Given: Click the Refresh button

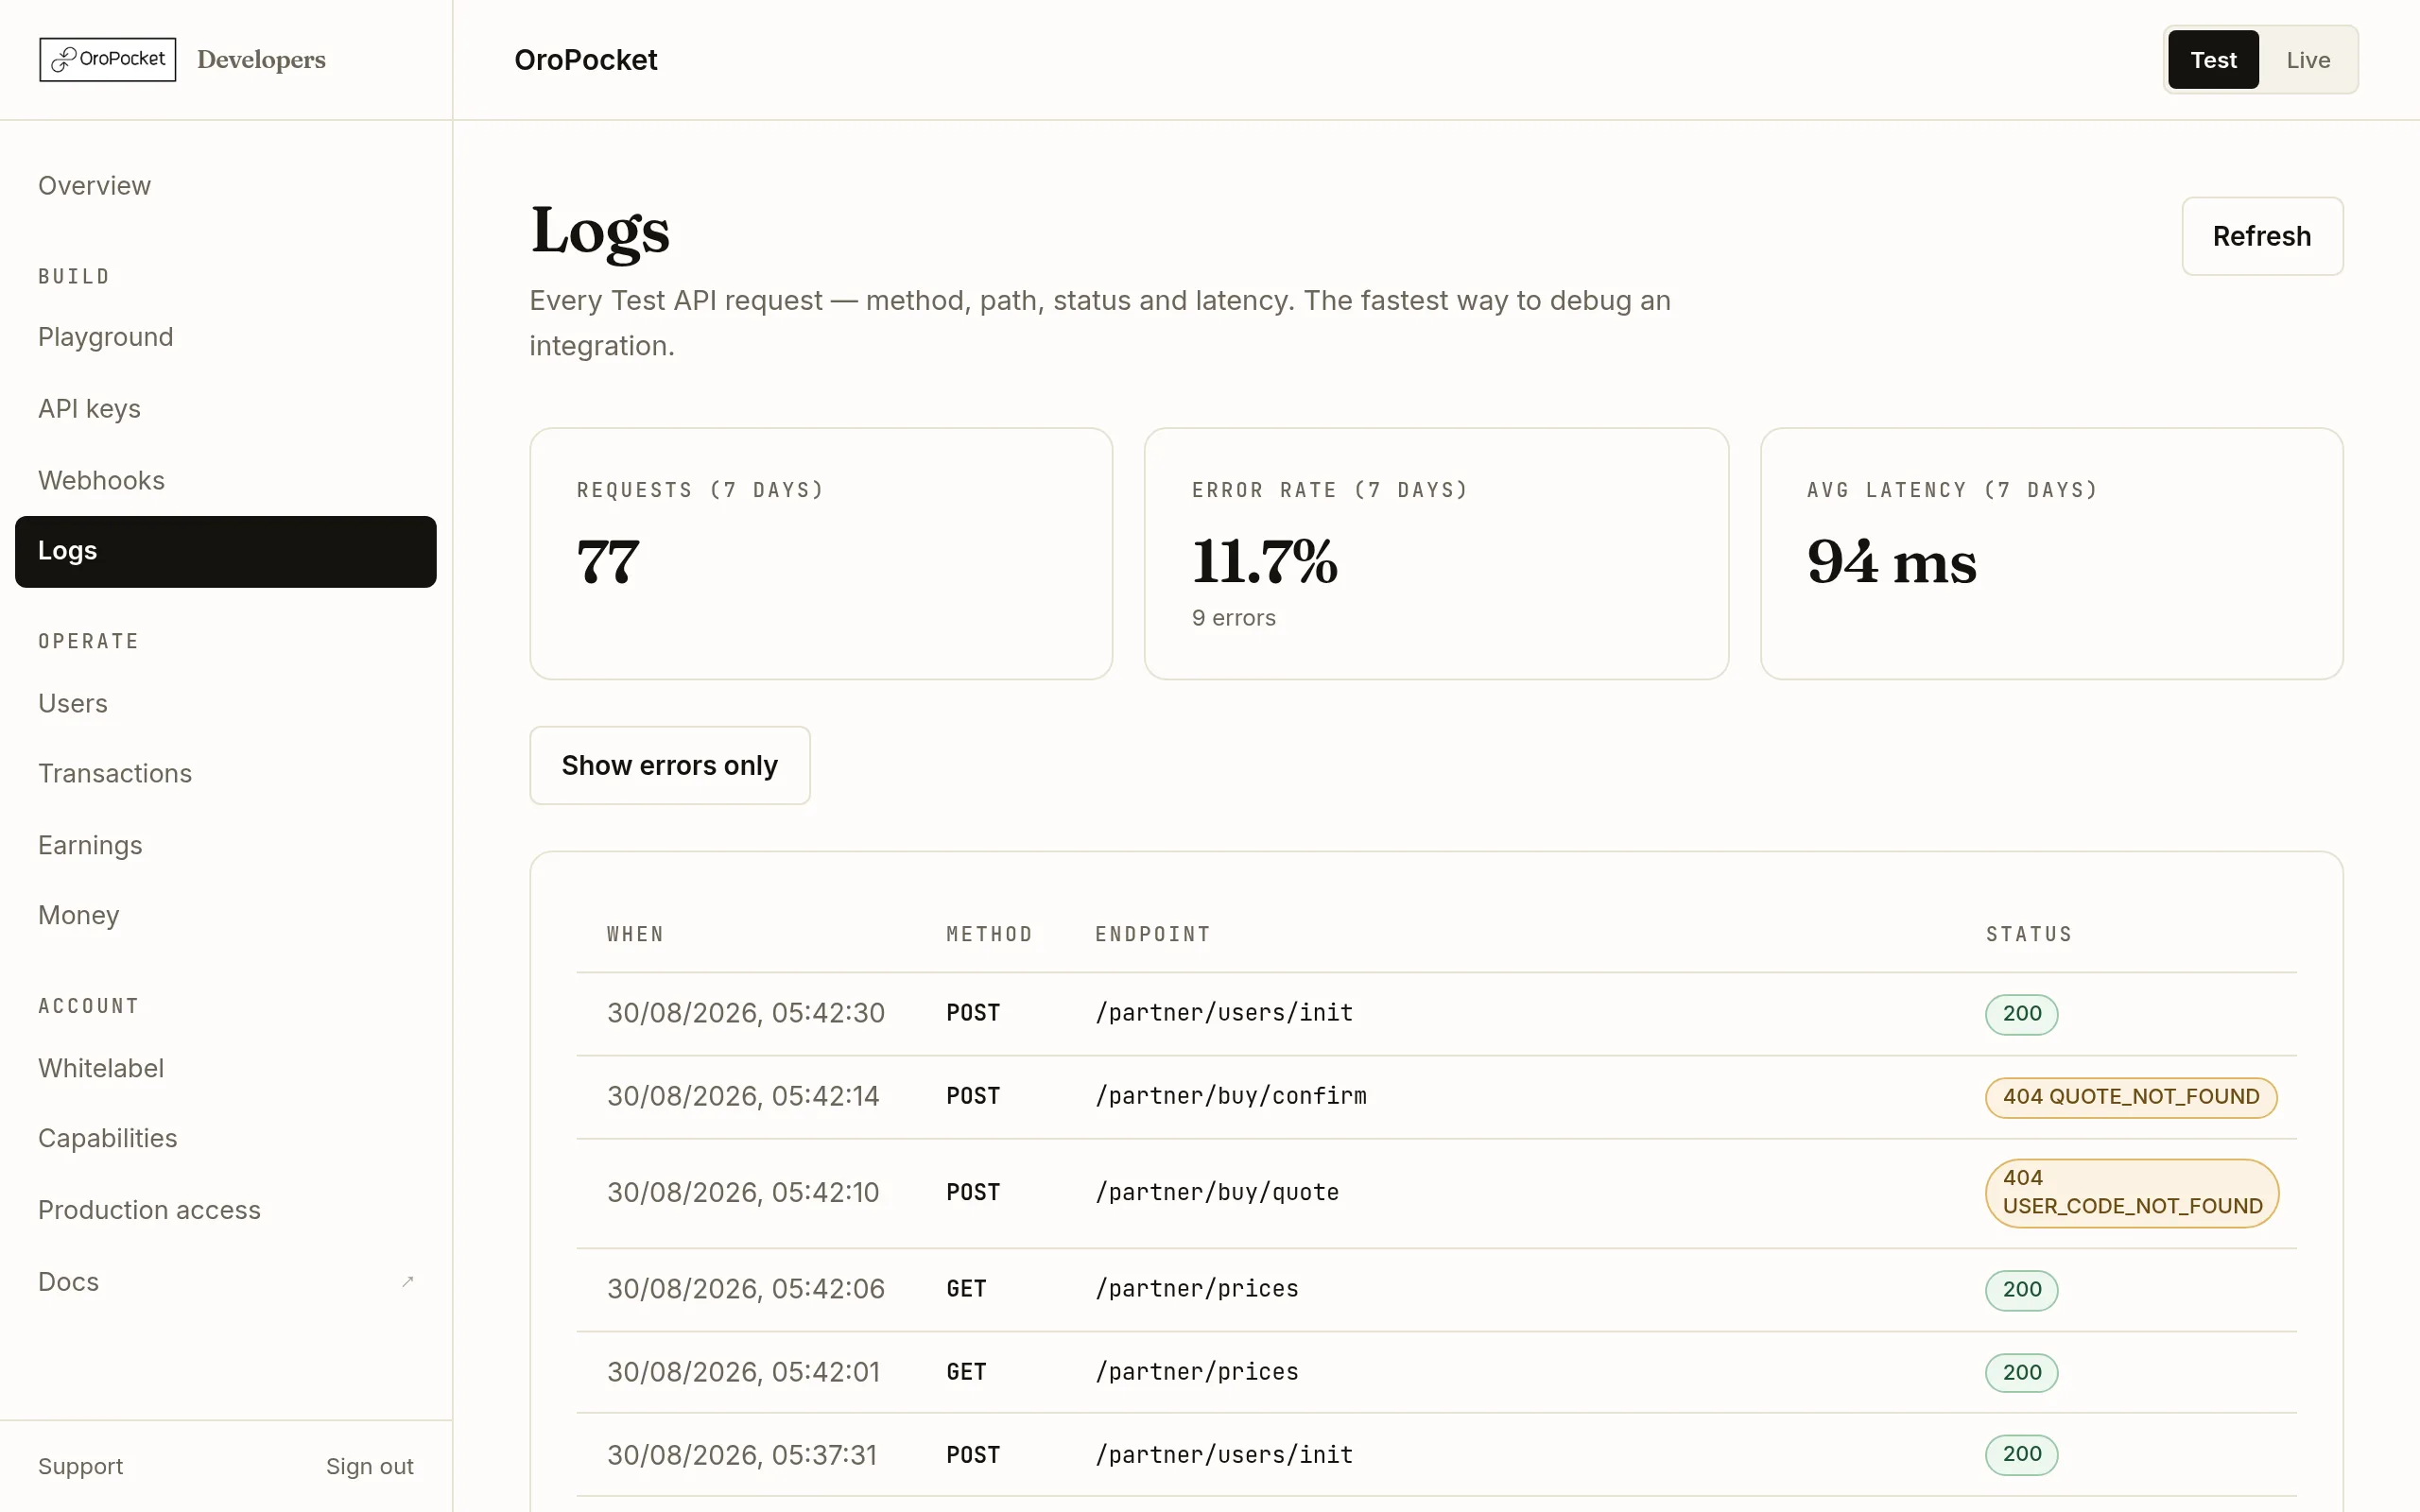Looking at the screenshot, I should click(x=2262, y=237).
